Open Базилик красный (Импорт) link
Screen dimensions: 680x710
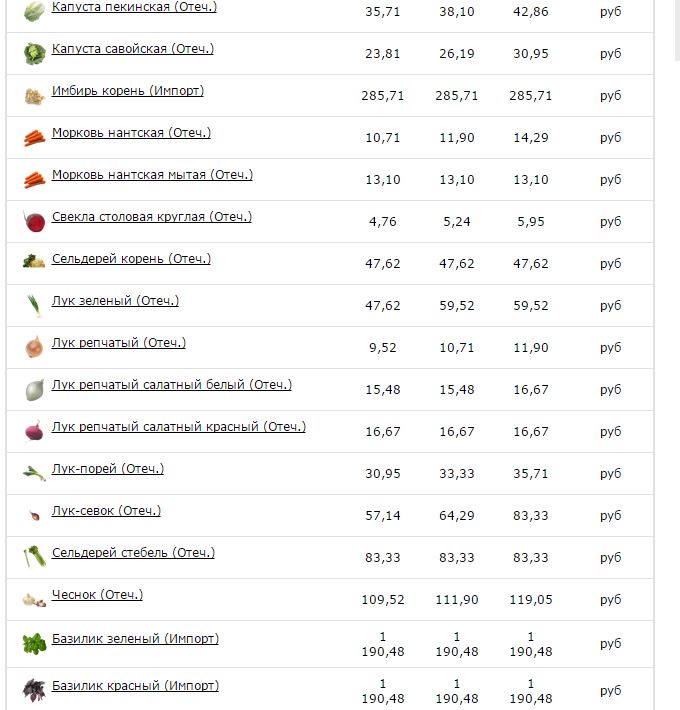click(x=135, y=686)
